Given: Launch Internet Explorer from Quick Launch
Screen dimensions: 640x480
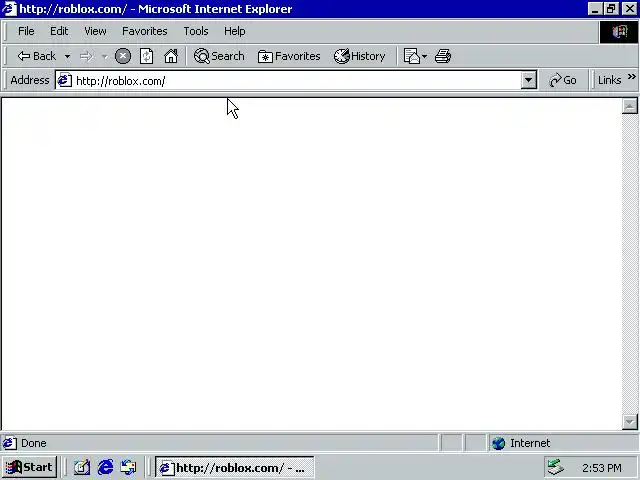Looking at the screenshot, I should pyautogui.click(x=105, y=467).
